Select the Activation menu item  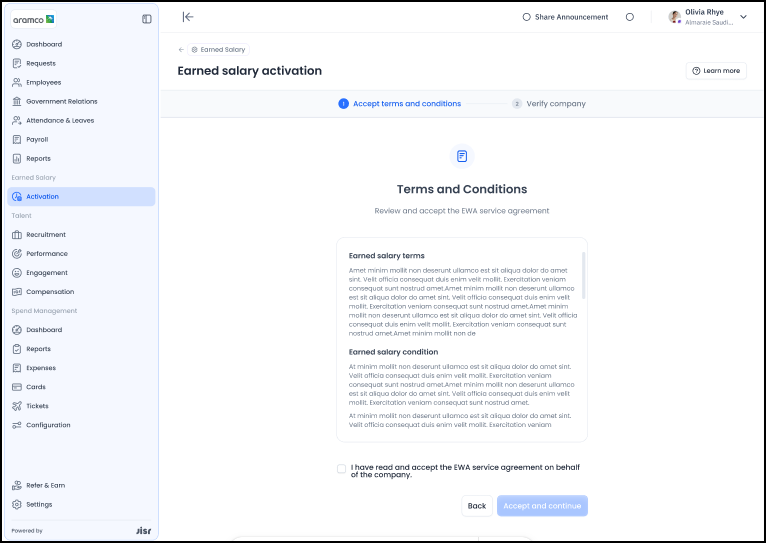42,197
